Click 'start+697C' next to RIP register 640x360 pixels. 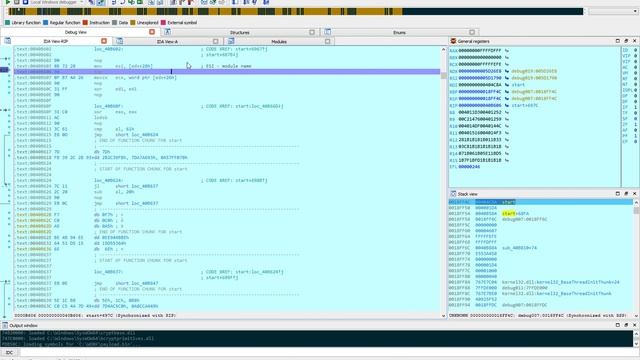click(524, 105)
